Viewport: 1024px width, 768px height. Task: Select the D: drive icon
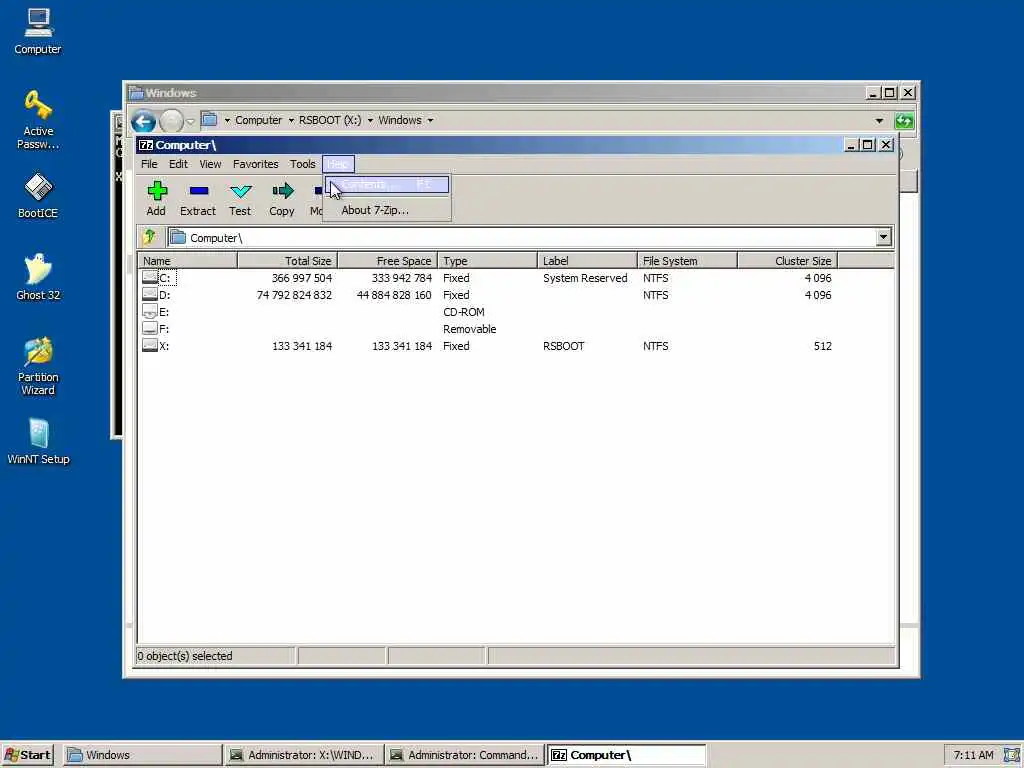point(150,295)
